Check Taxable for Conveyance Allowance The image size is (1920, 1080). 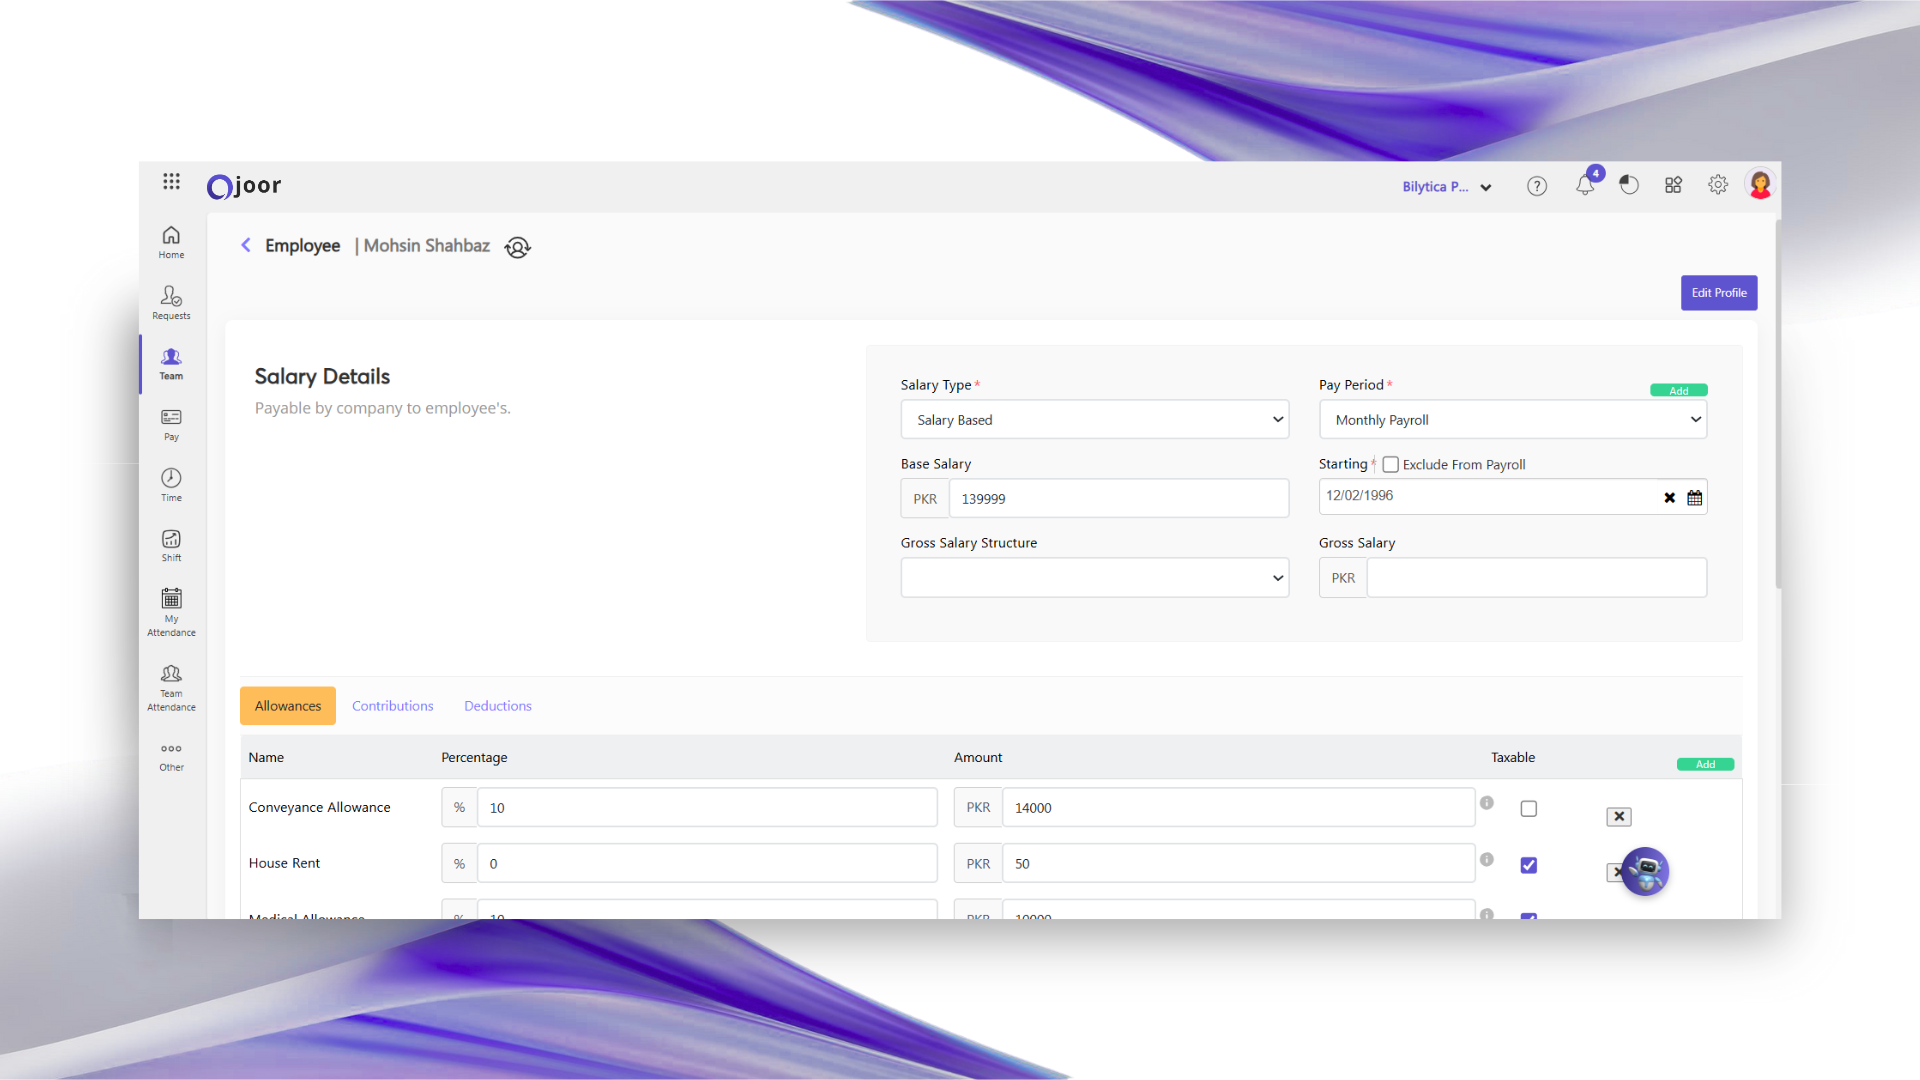(1529, 809)
